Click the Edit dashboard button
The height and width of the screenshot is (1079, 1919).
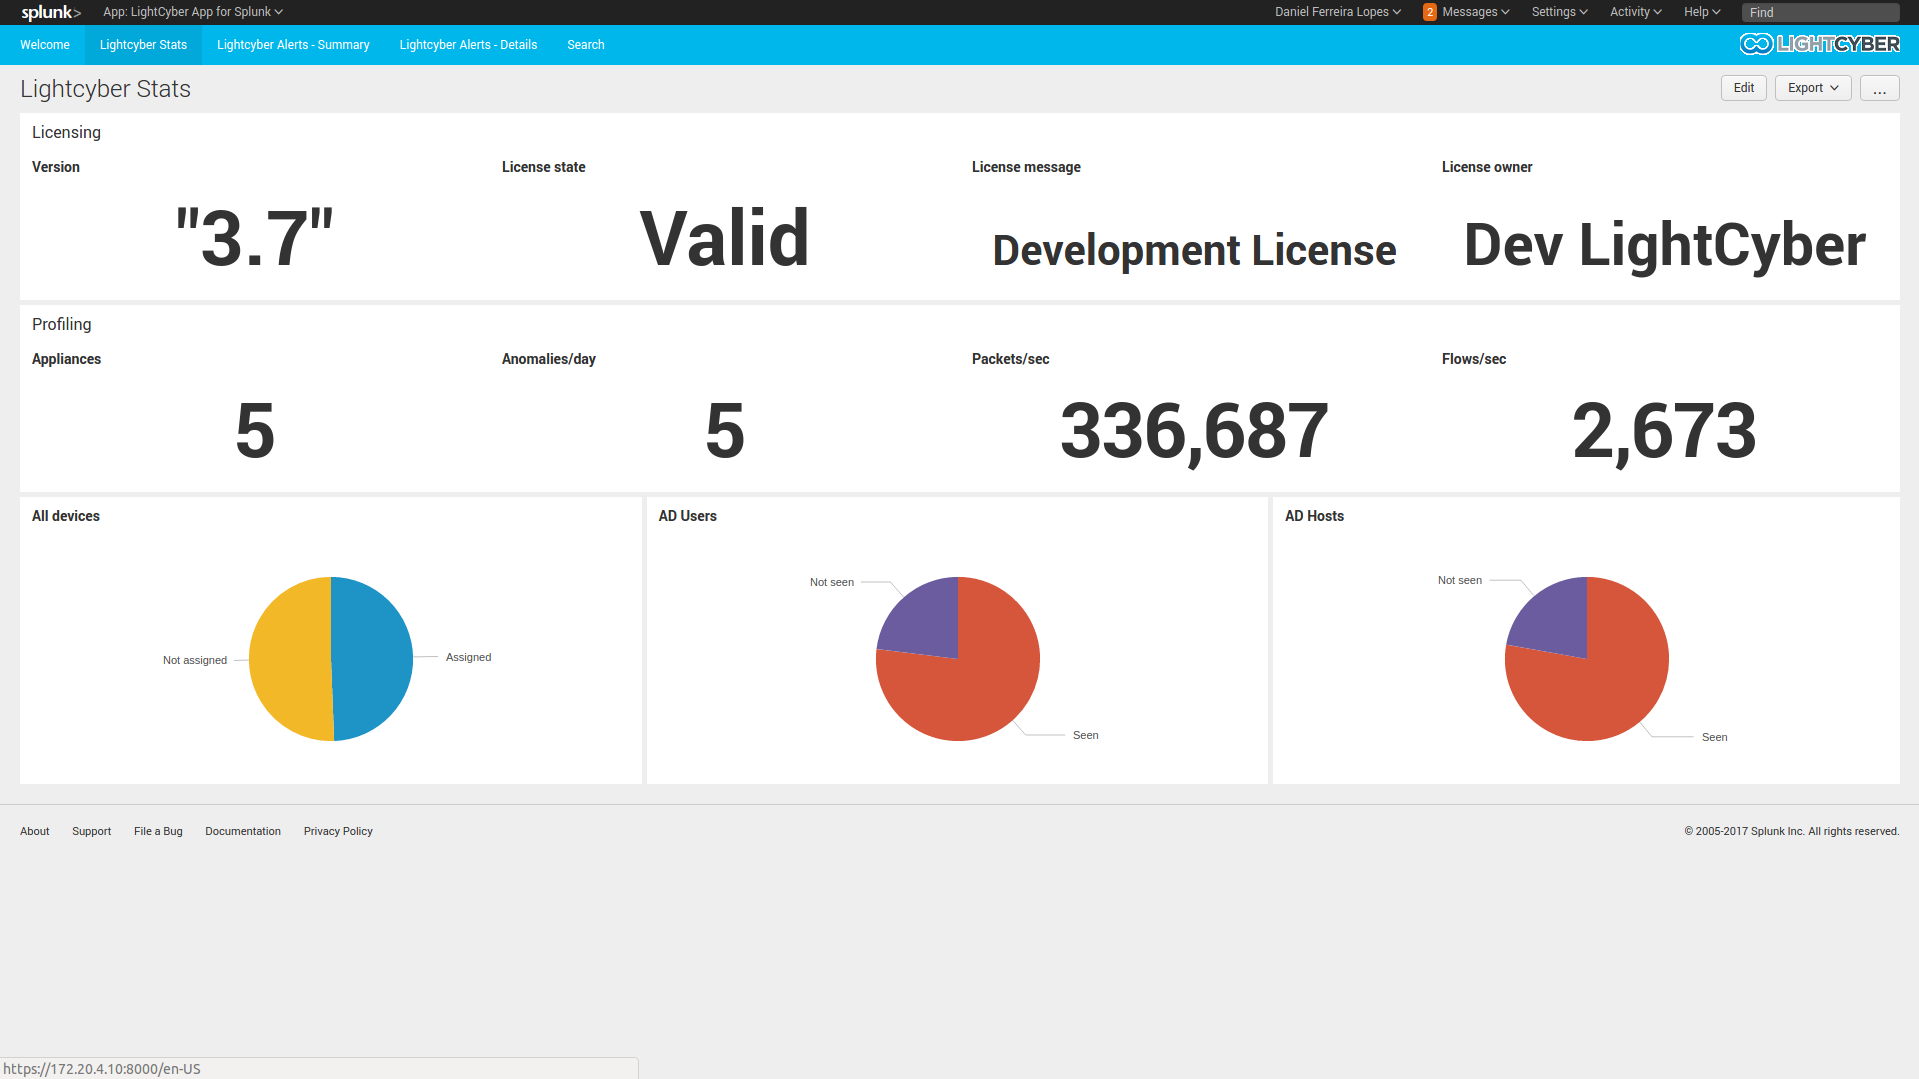point(1743,88)
